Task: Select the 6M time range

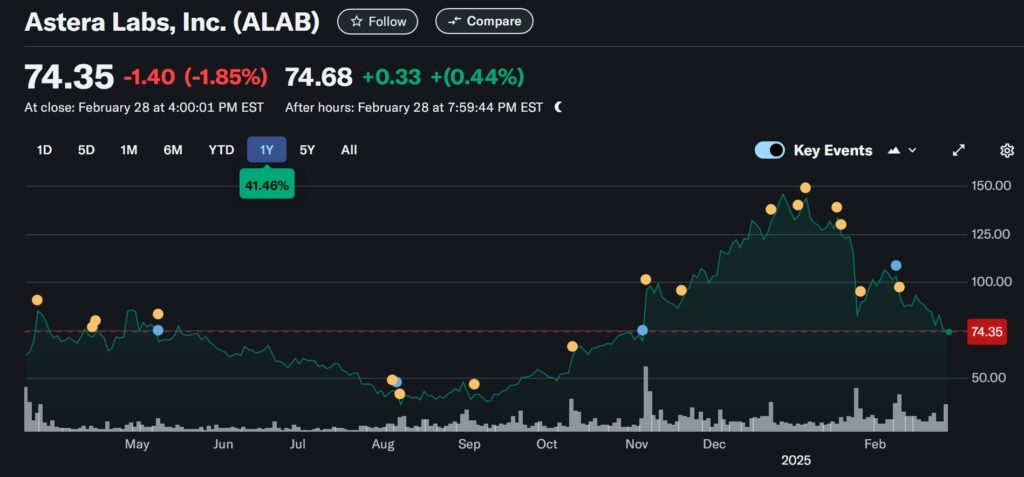Action: click(x=173, y=150)
